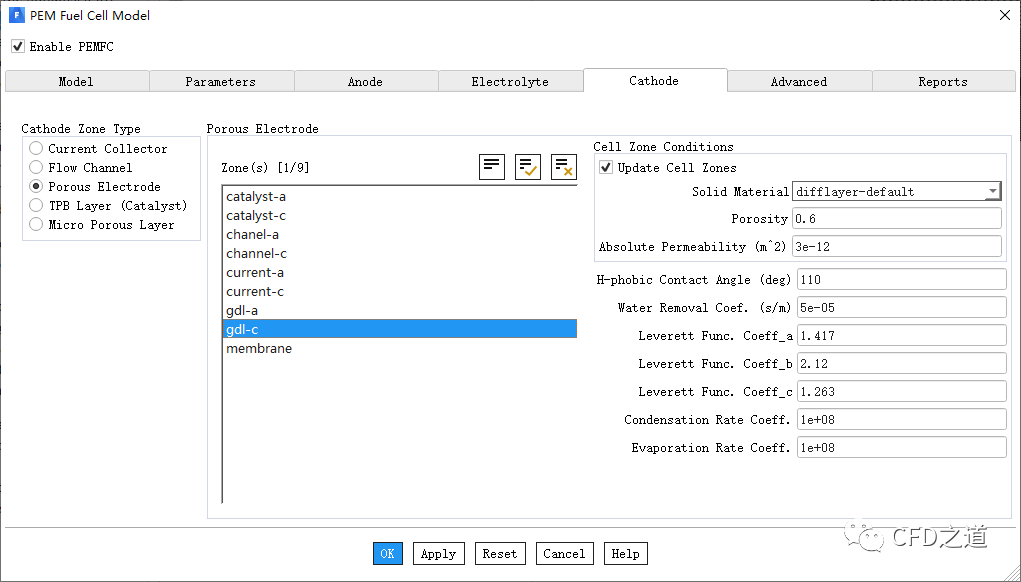Viewport: 1021px width, 582px height.
Task: Select the membrane zone in the list
Action: coord(259,348)
